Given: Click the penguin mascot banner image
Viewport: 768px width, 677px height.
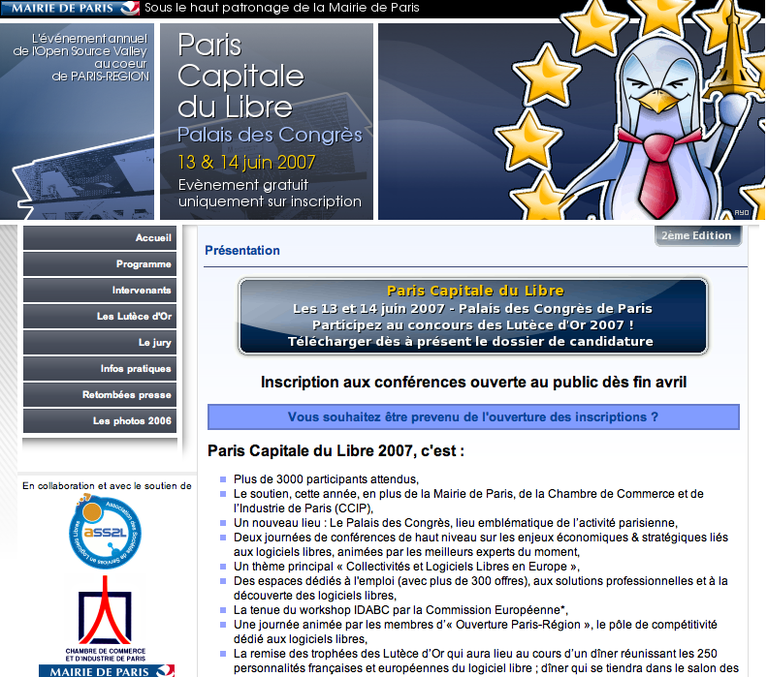Looking at the screenshot, I should coord(571,121).
